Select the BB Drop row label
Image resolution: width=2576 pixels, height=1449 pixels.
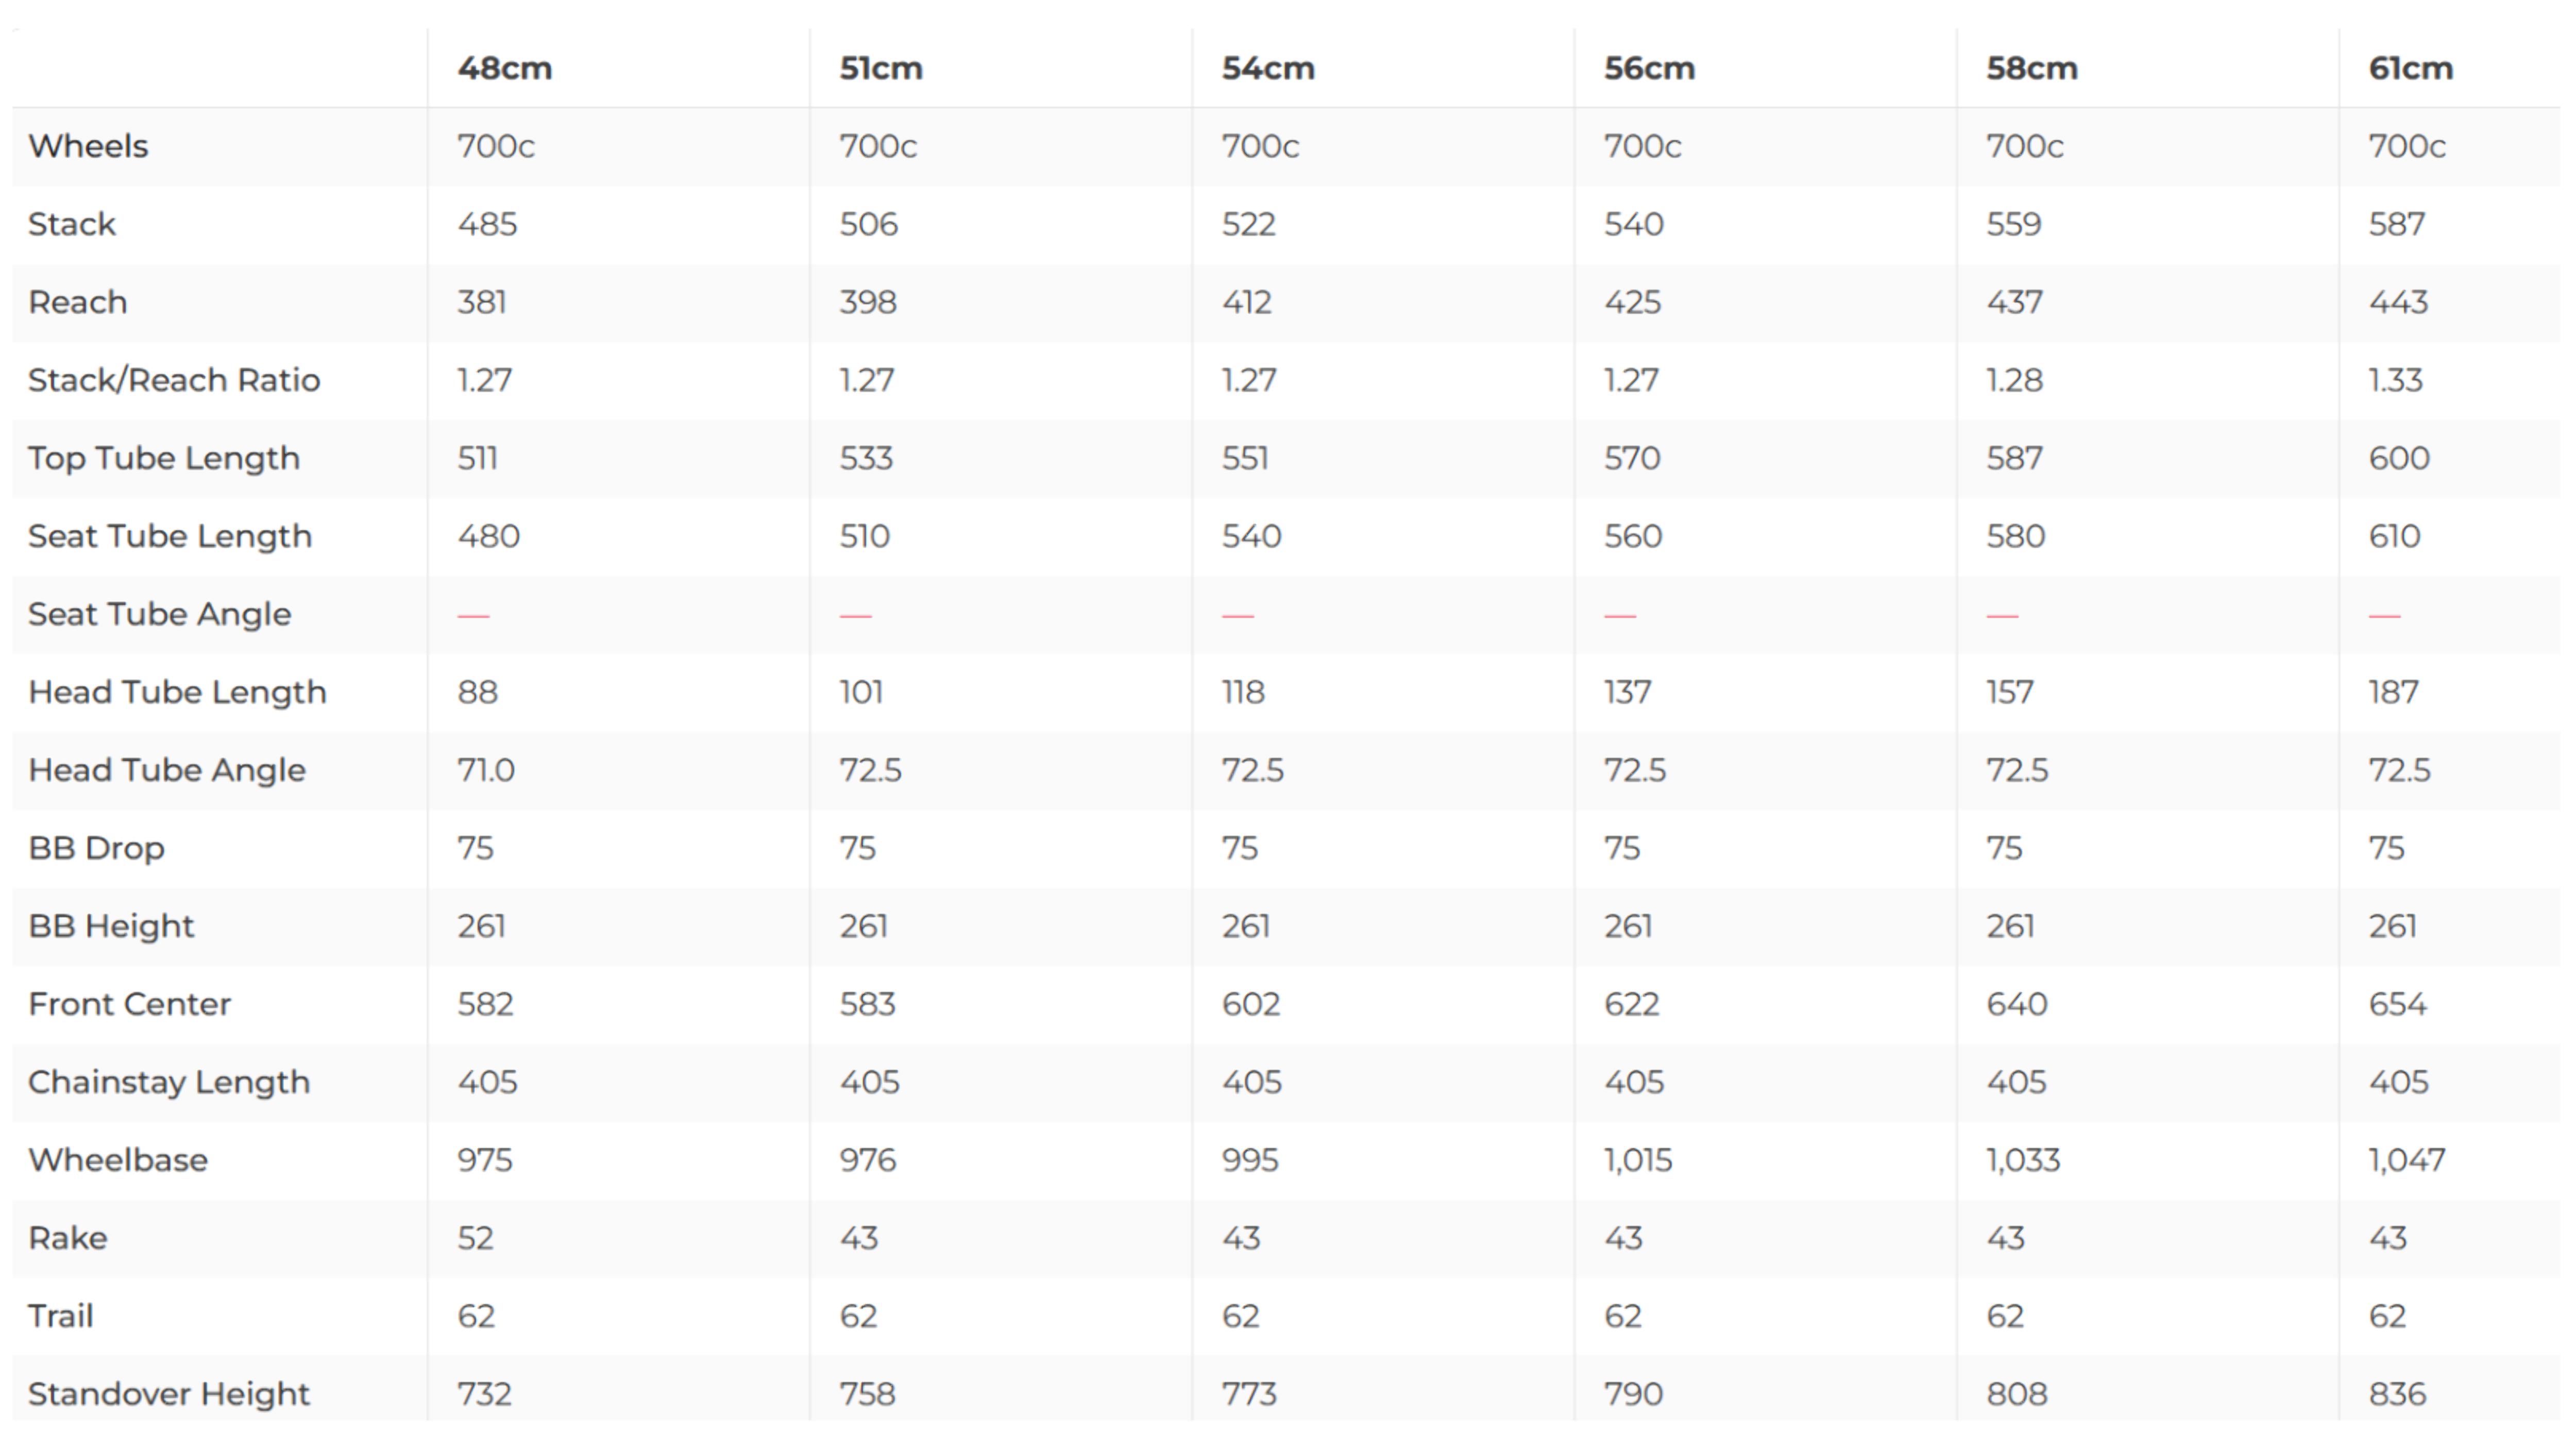click(x=96, y=848)
